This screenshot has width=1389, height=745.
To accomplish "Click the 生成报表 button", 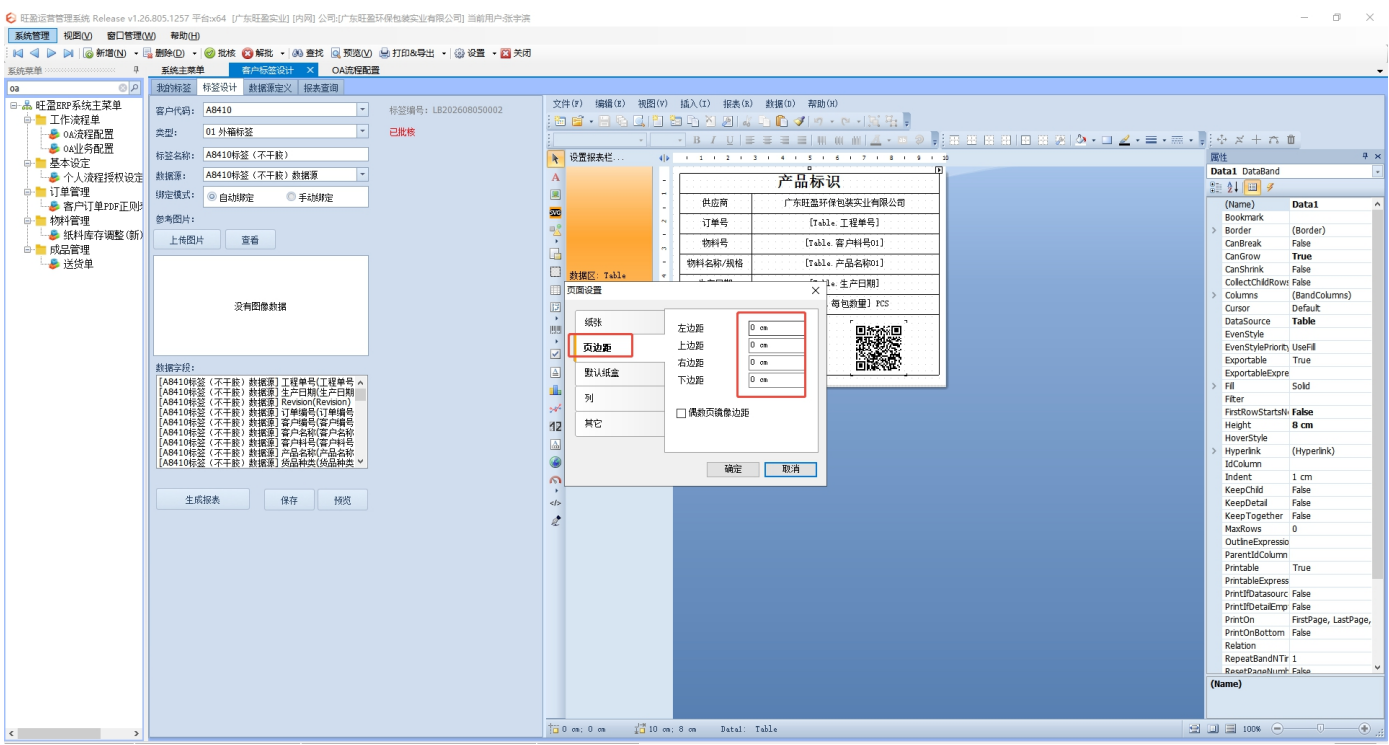I will pos(202,500).
